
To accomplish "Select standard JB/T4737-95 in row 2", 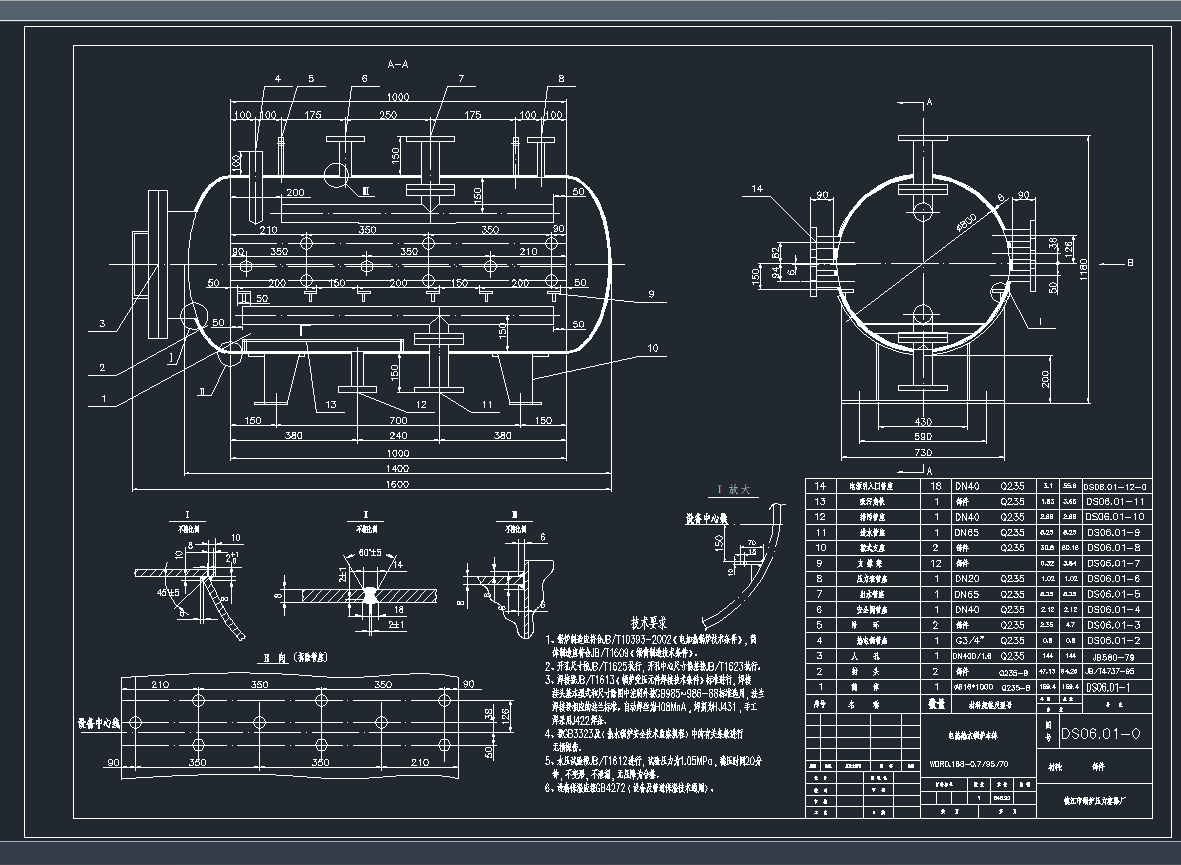I will click(x=1111, y=671).
